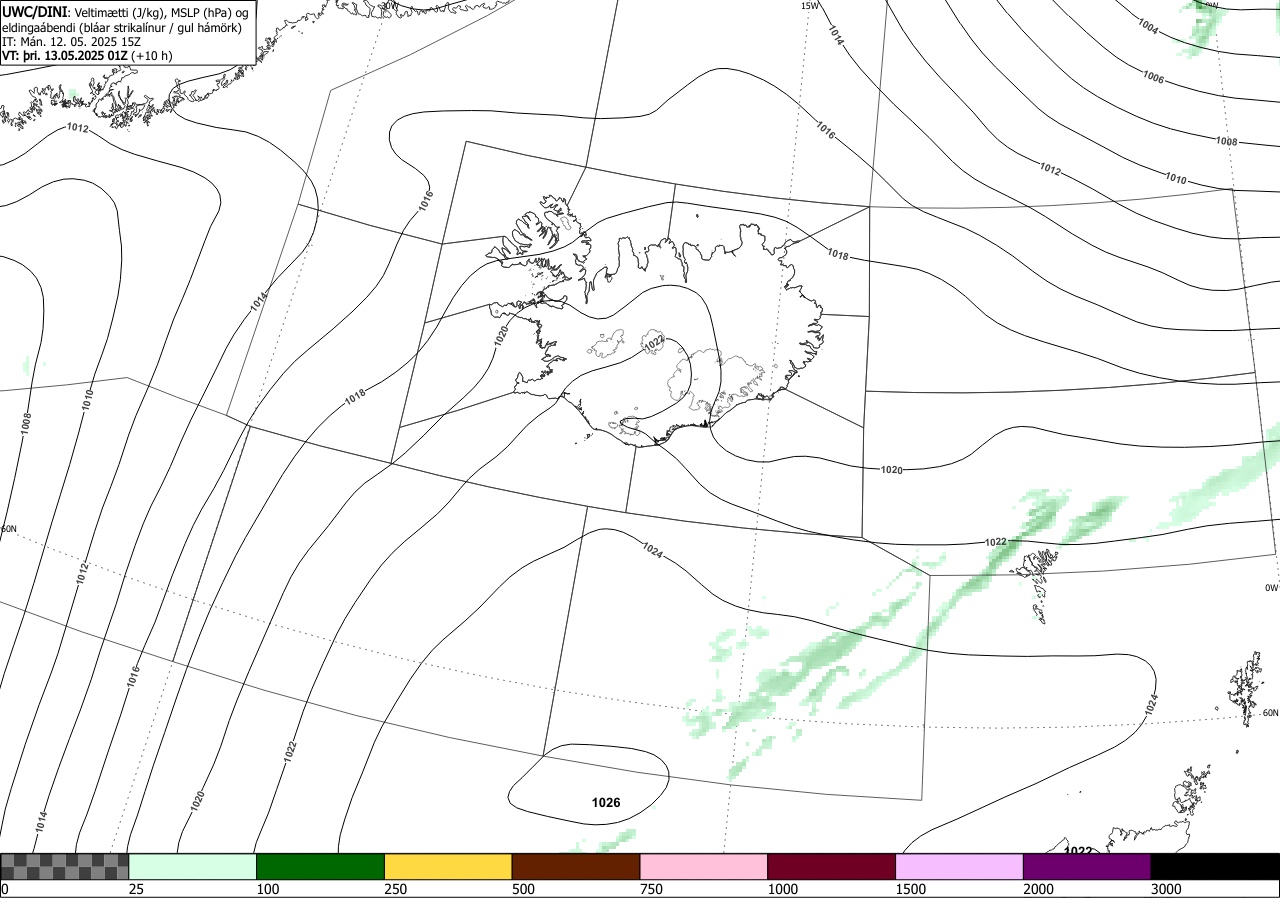Click the legend value '2000'

tap(1038, 889)
